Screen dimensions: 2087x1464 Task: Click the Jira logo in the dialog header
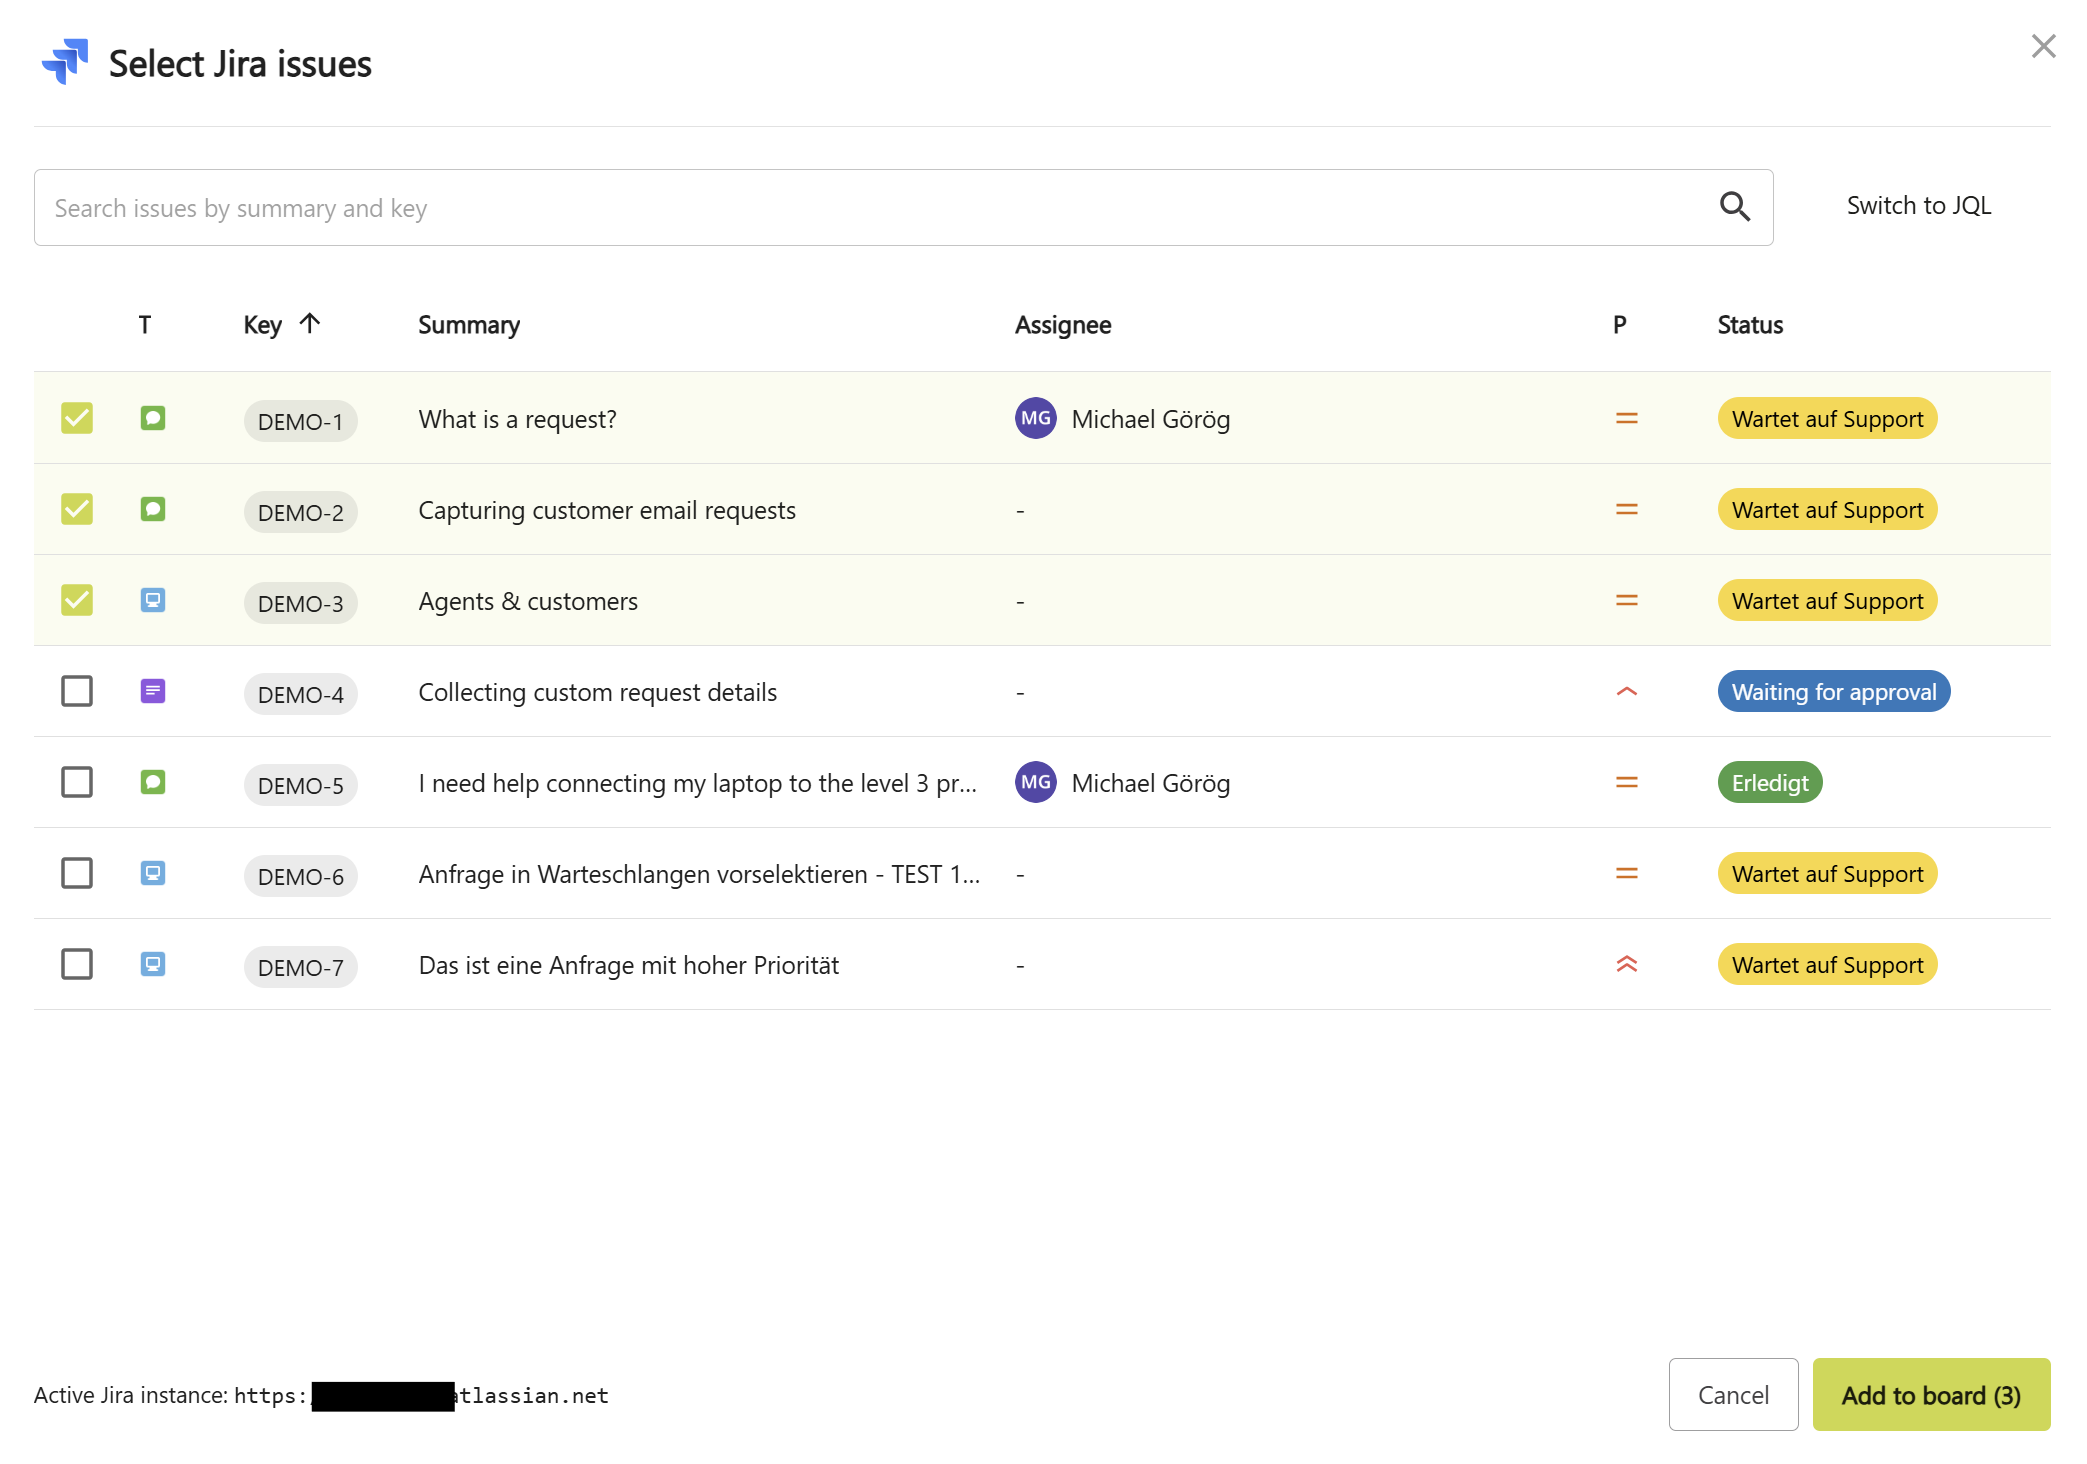point(64,62)
